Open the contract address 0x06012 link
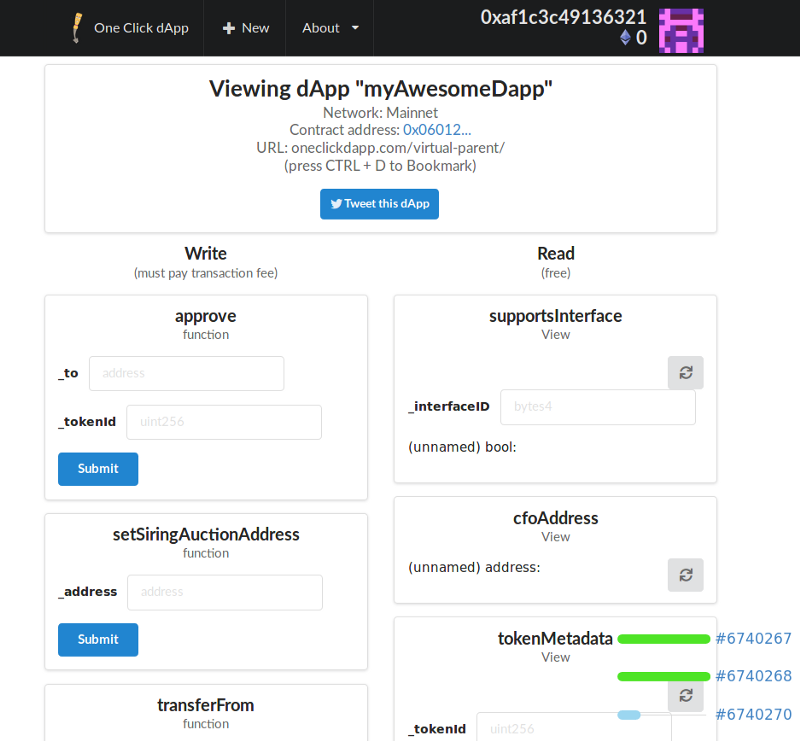The width and height of the screenshot is (800, 741). [437, 129]
